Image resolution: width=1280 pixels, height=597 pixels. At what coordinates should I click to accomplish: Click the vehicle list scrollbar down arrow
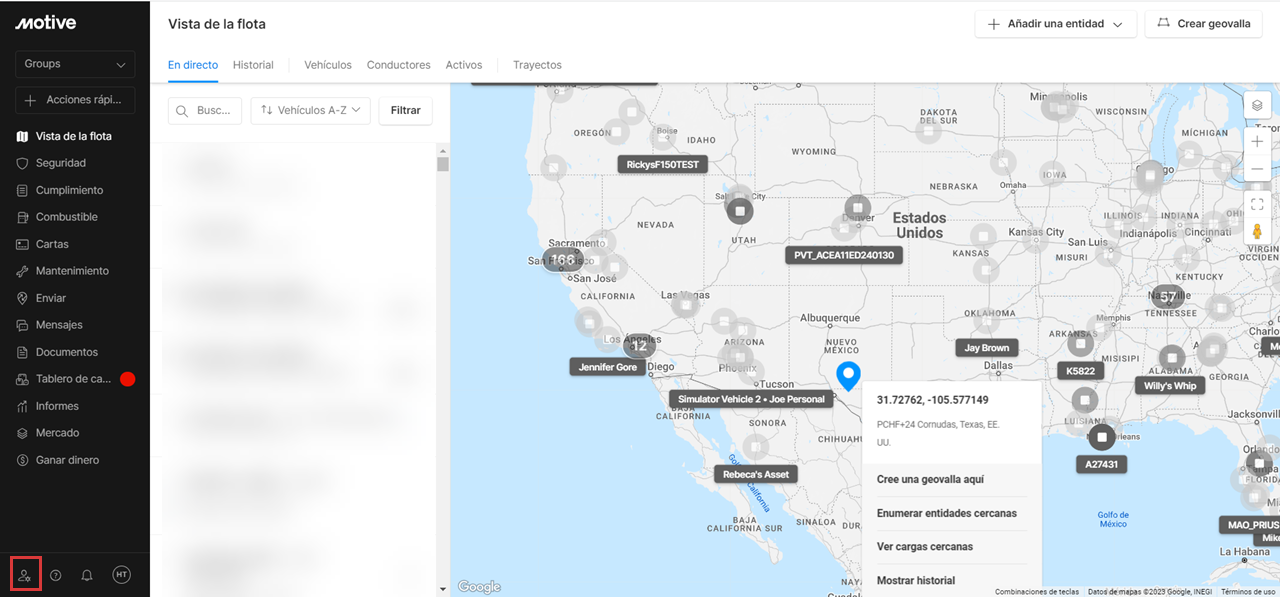(x=443, y=589)
